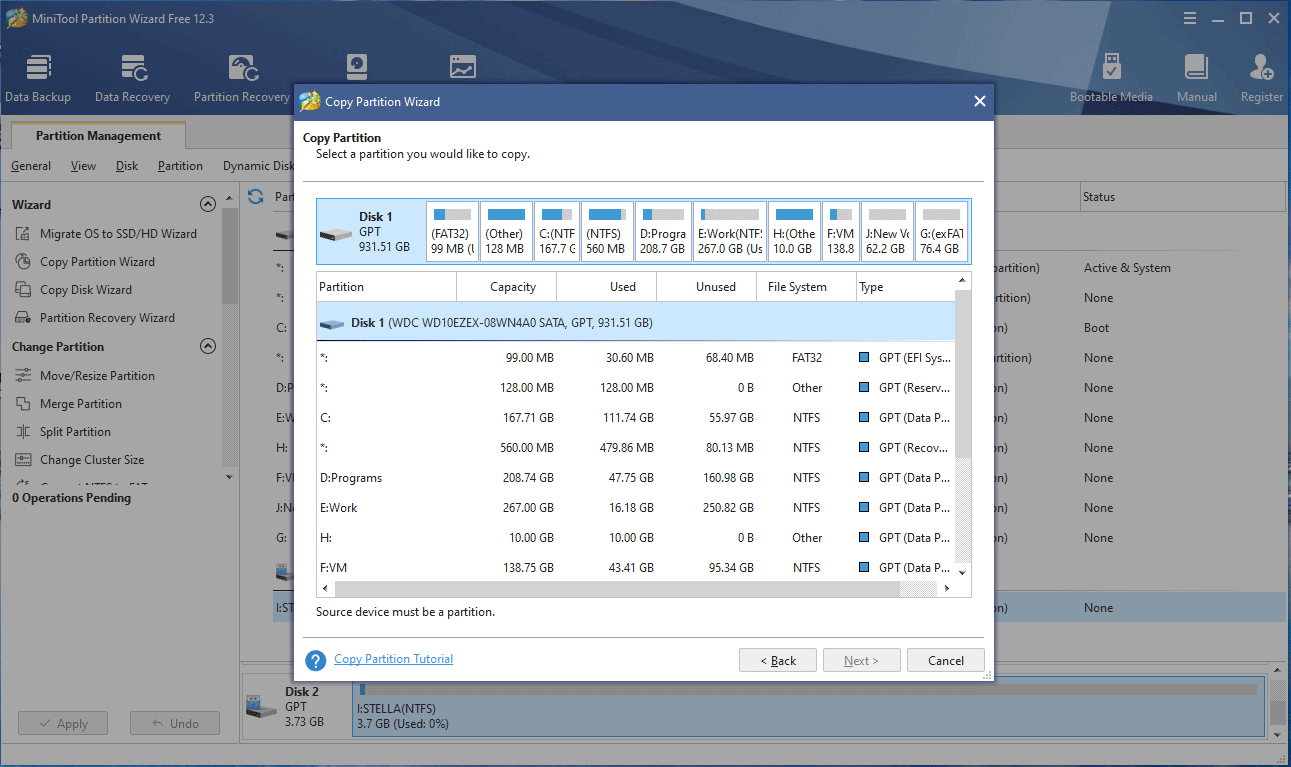
Task: Click the Apply button
Action: (x=63, y=723)
